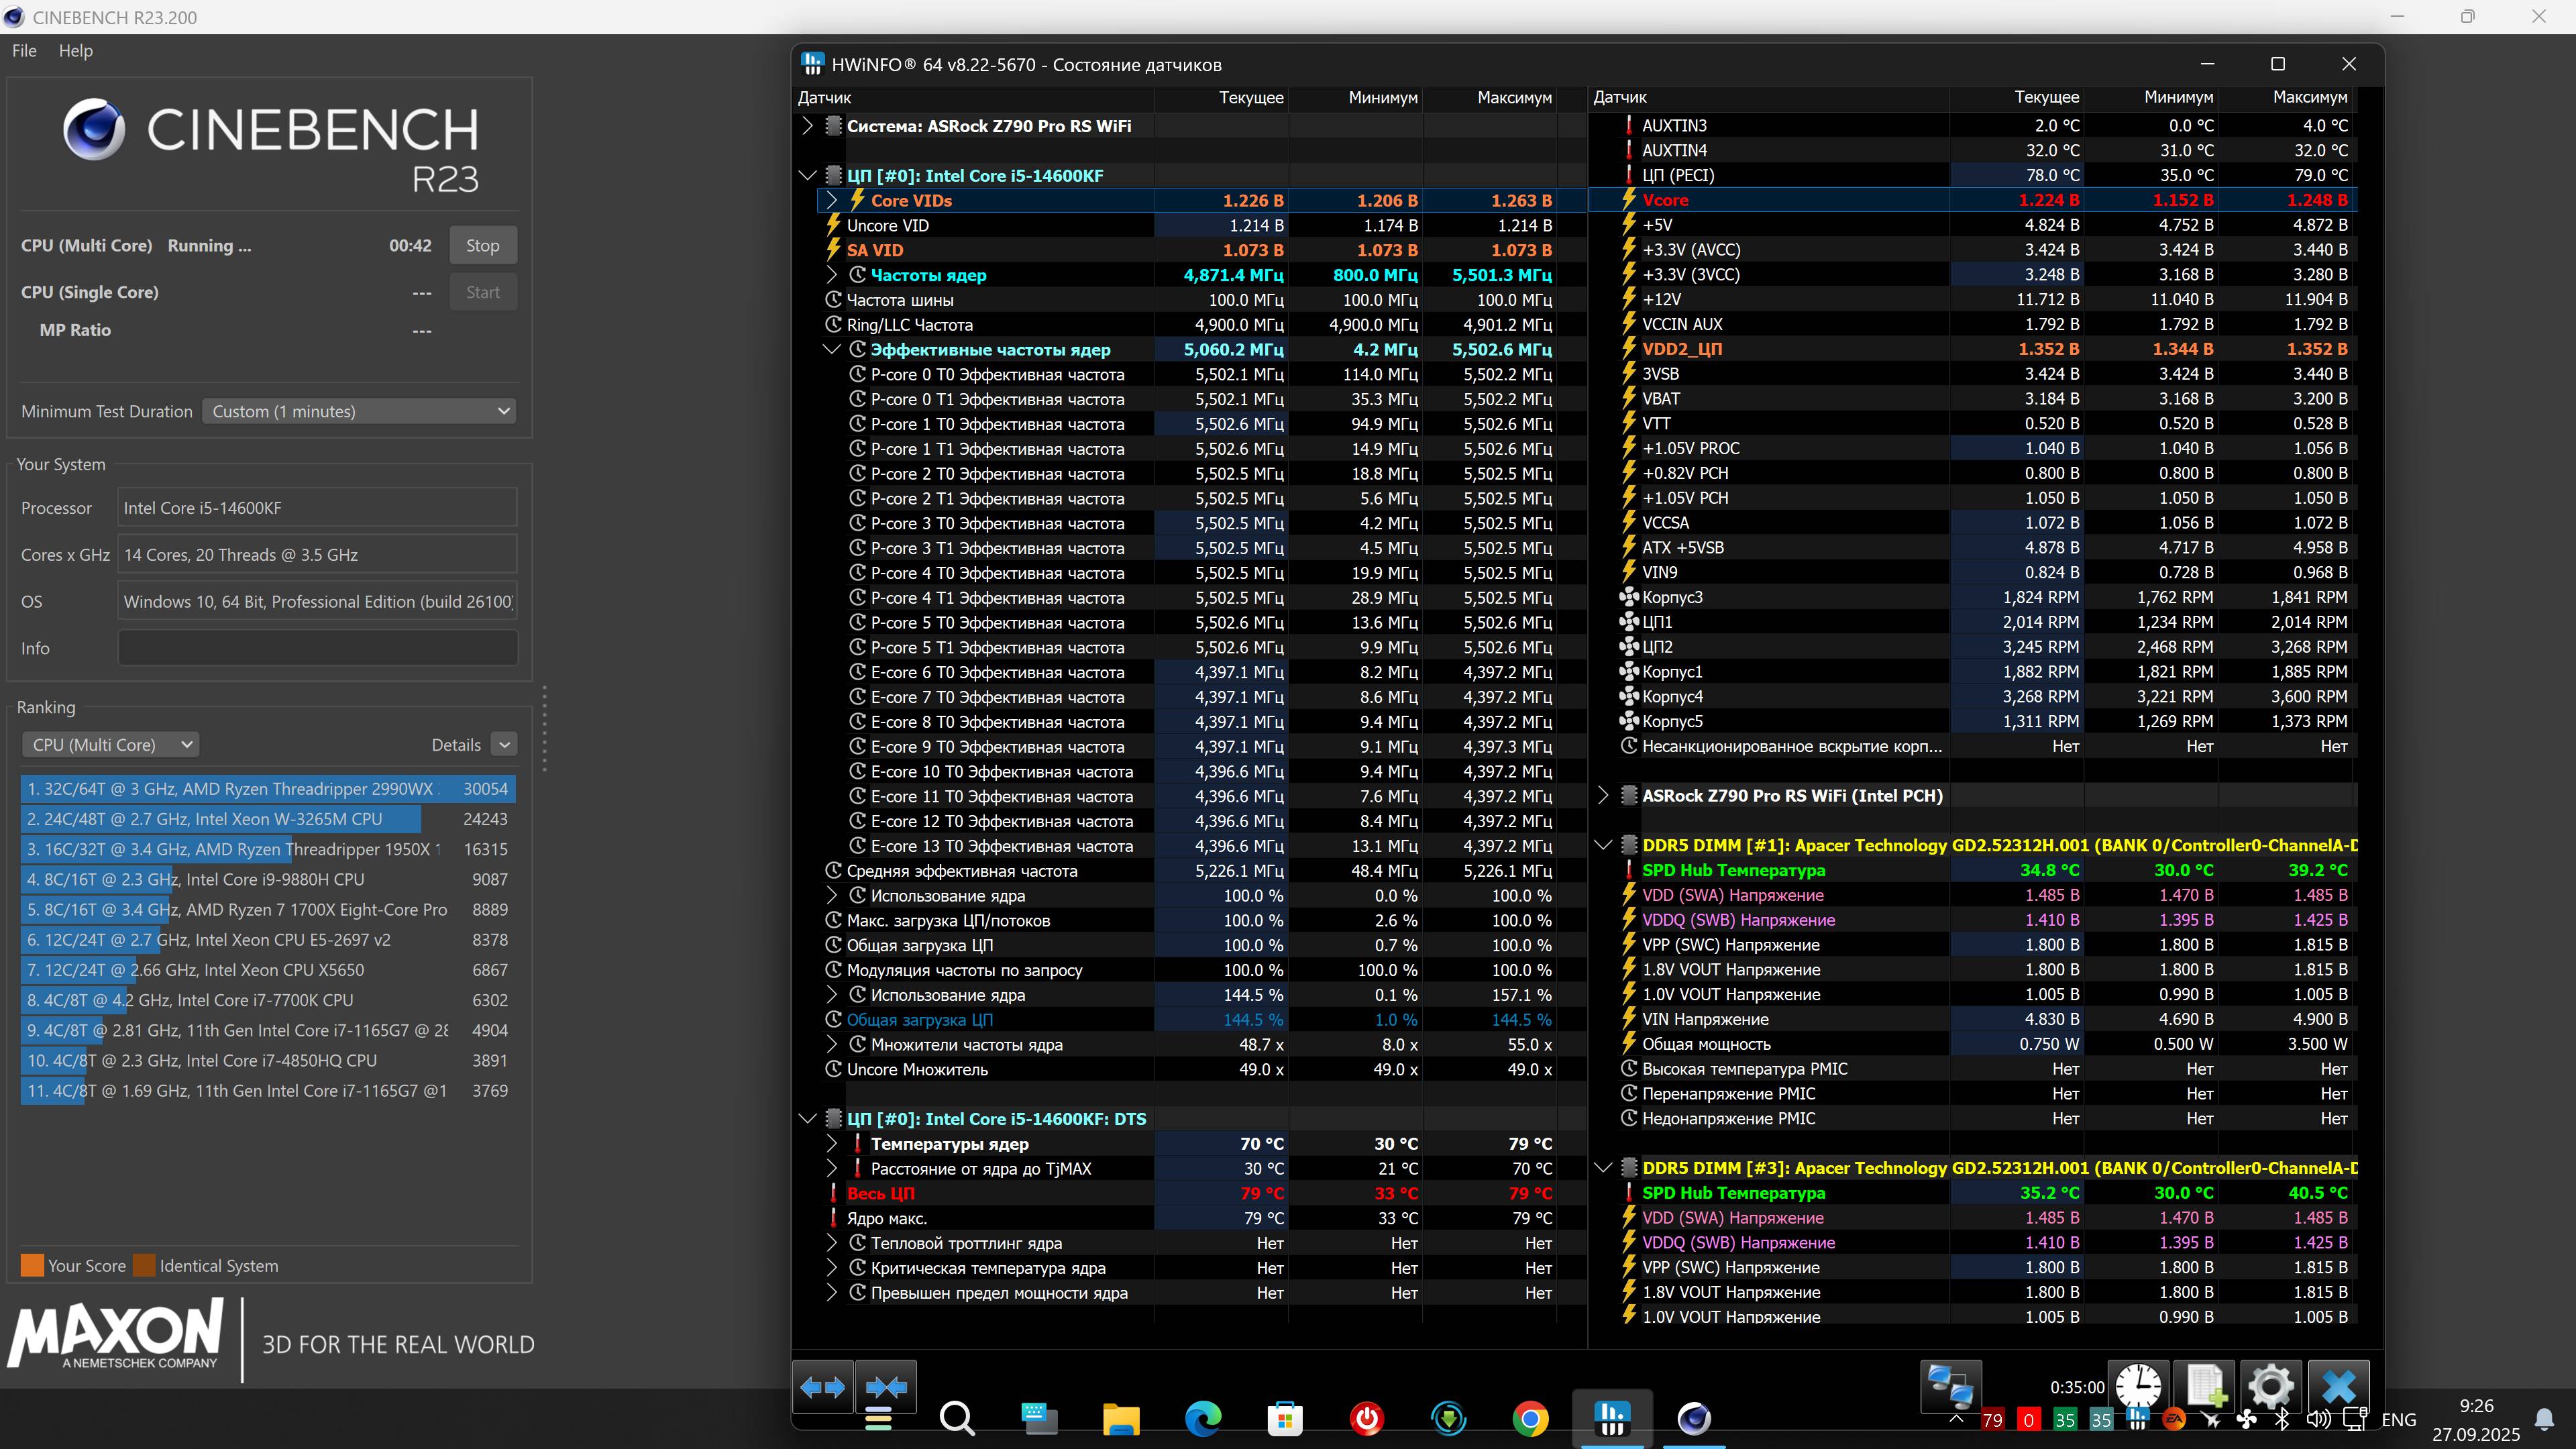
Task: Stop the running multi core test
Action: (x=482, y=246)
